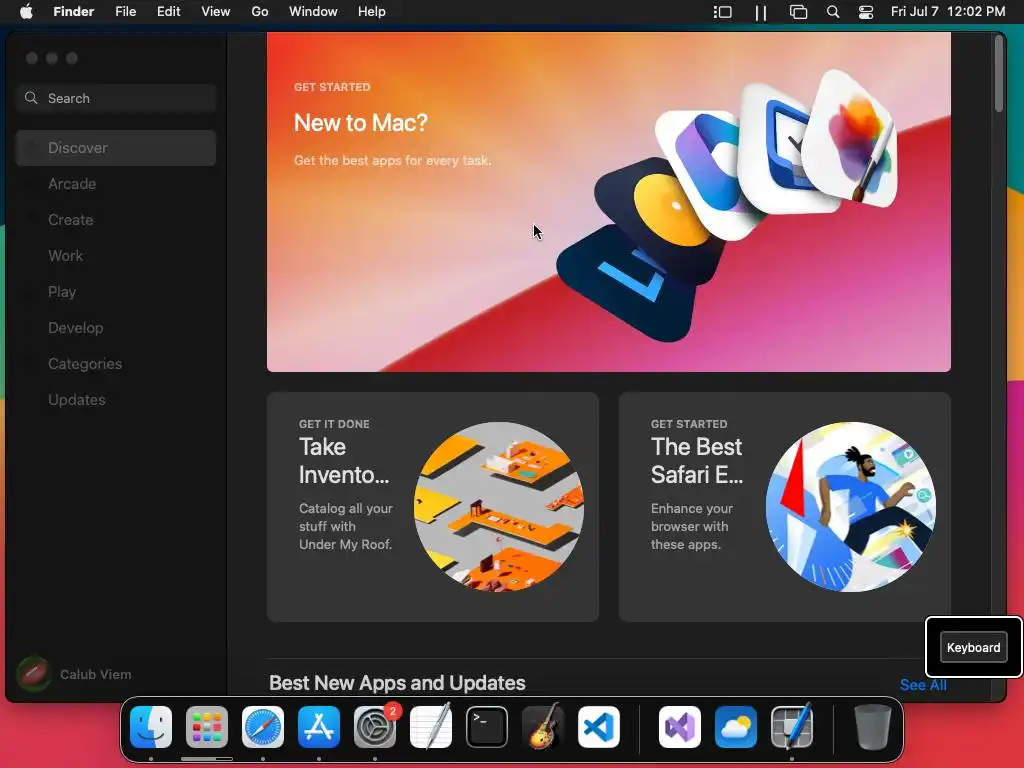Click the App Store dock icon
The width and height of the screenshot is (1024, 768).
point(319,727)
